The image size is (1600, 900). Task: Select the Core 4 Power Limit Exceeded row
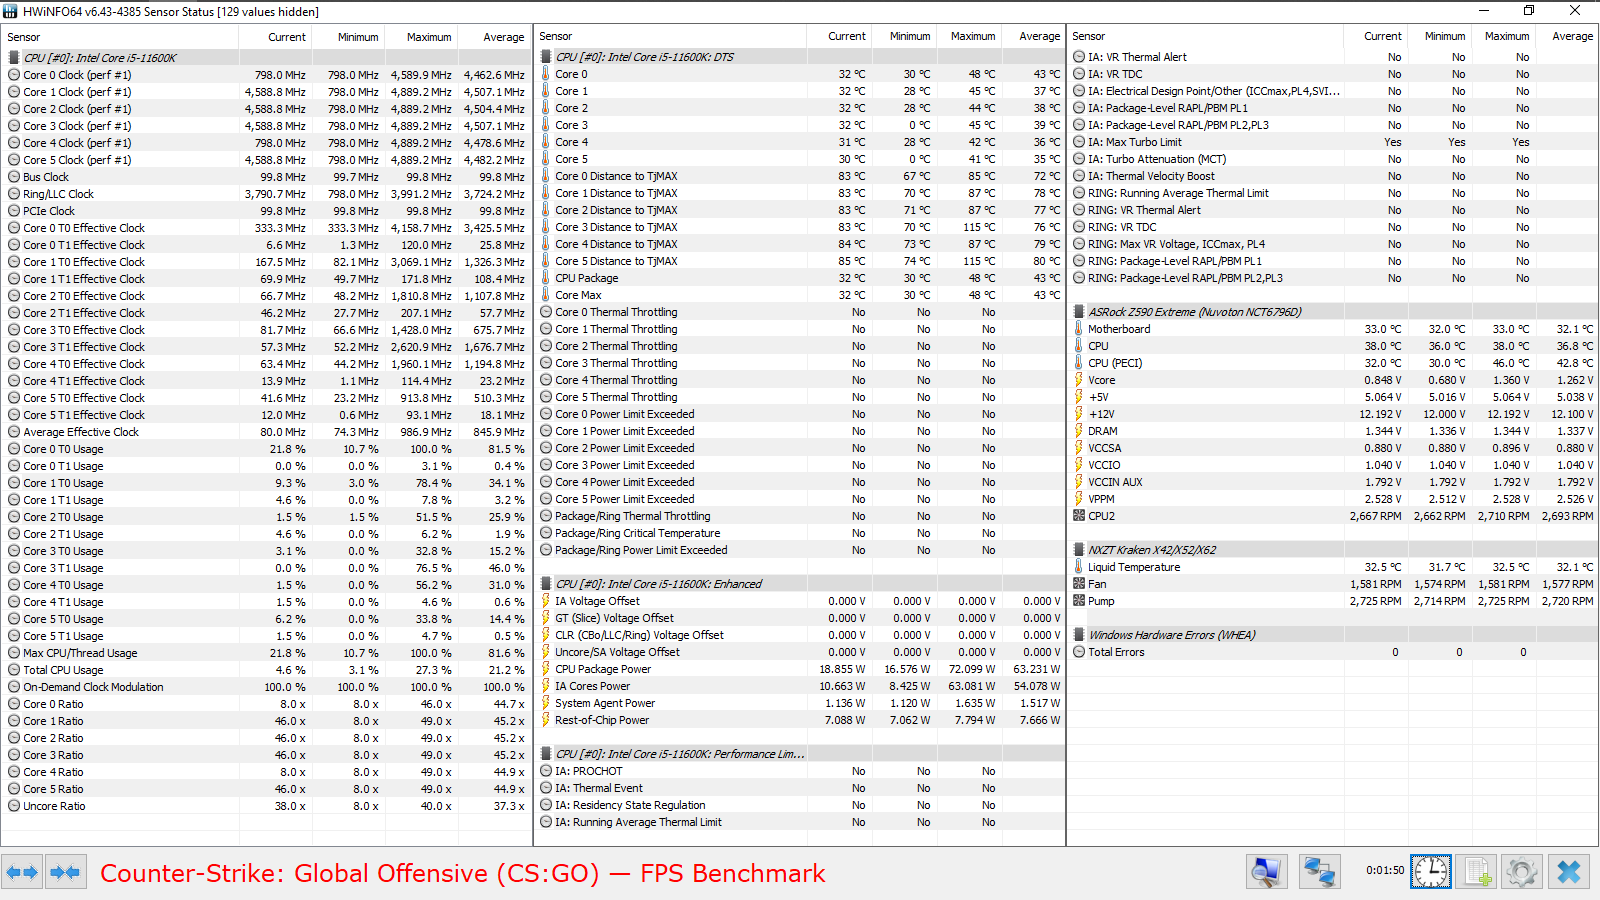799,482
